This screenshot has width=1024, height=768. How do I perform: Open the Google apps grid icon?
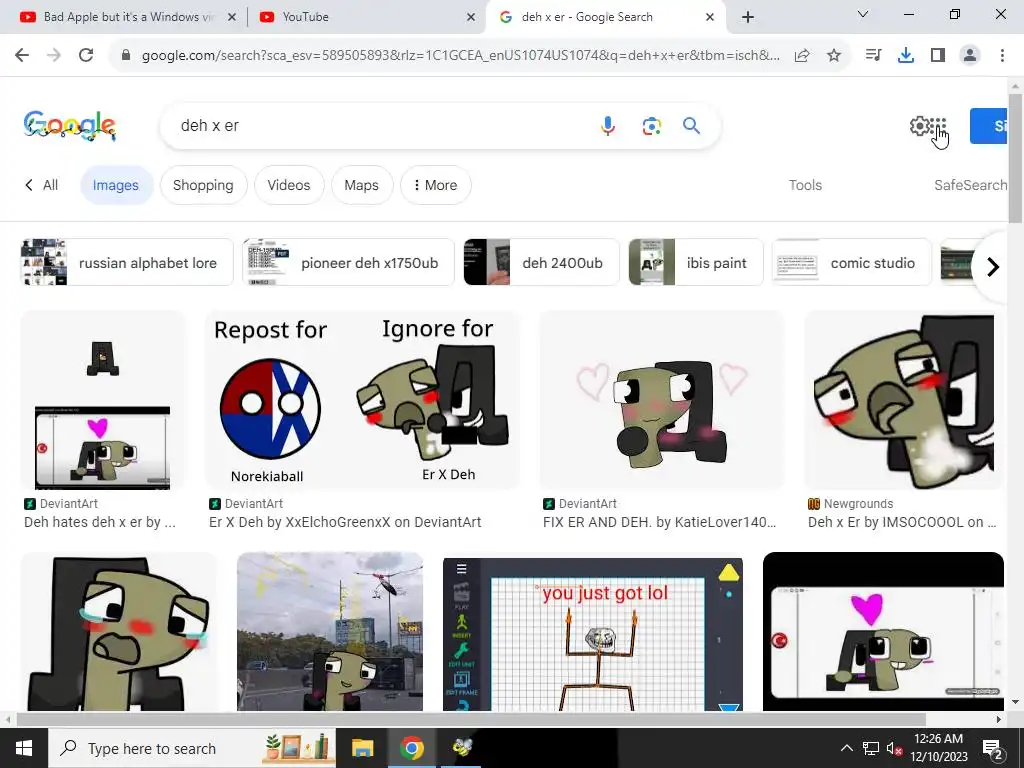coord(938,125)
